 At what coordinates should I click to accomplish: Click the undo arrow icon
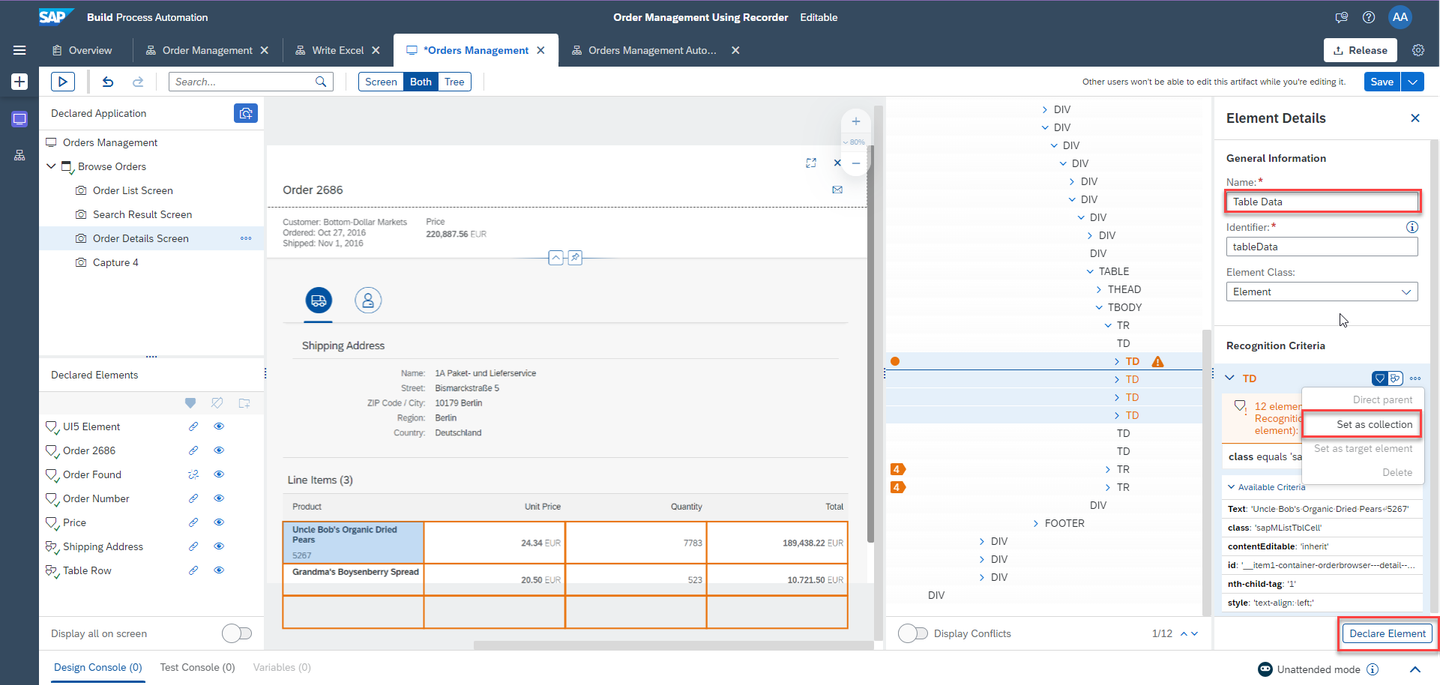(x=108, y=82)
